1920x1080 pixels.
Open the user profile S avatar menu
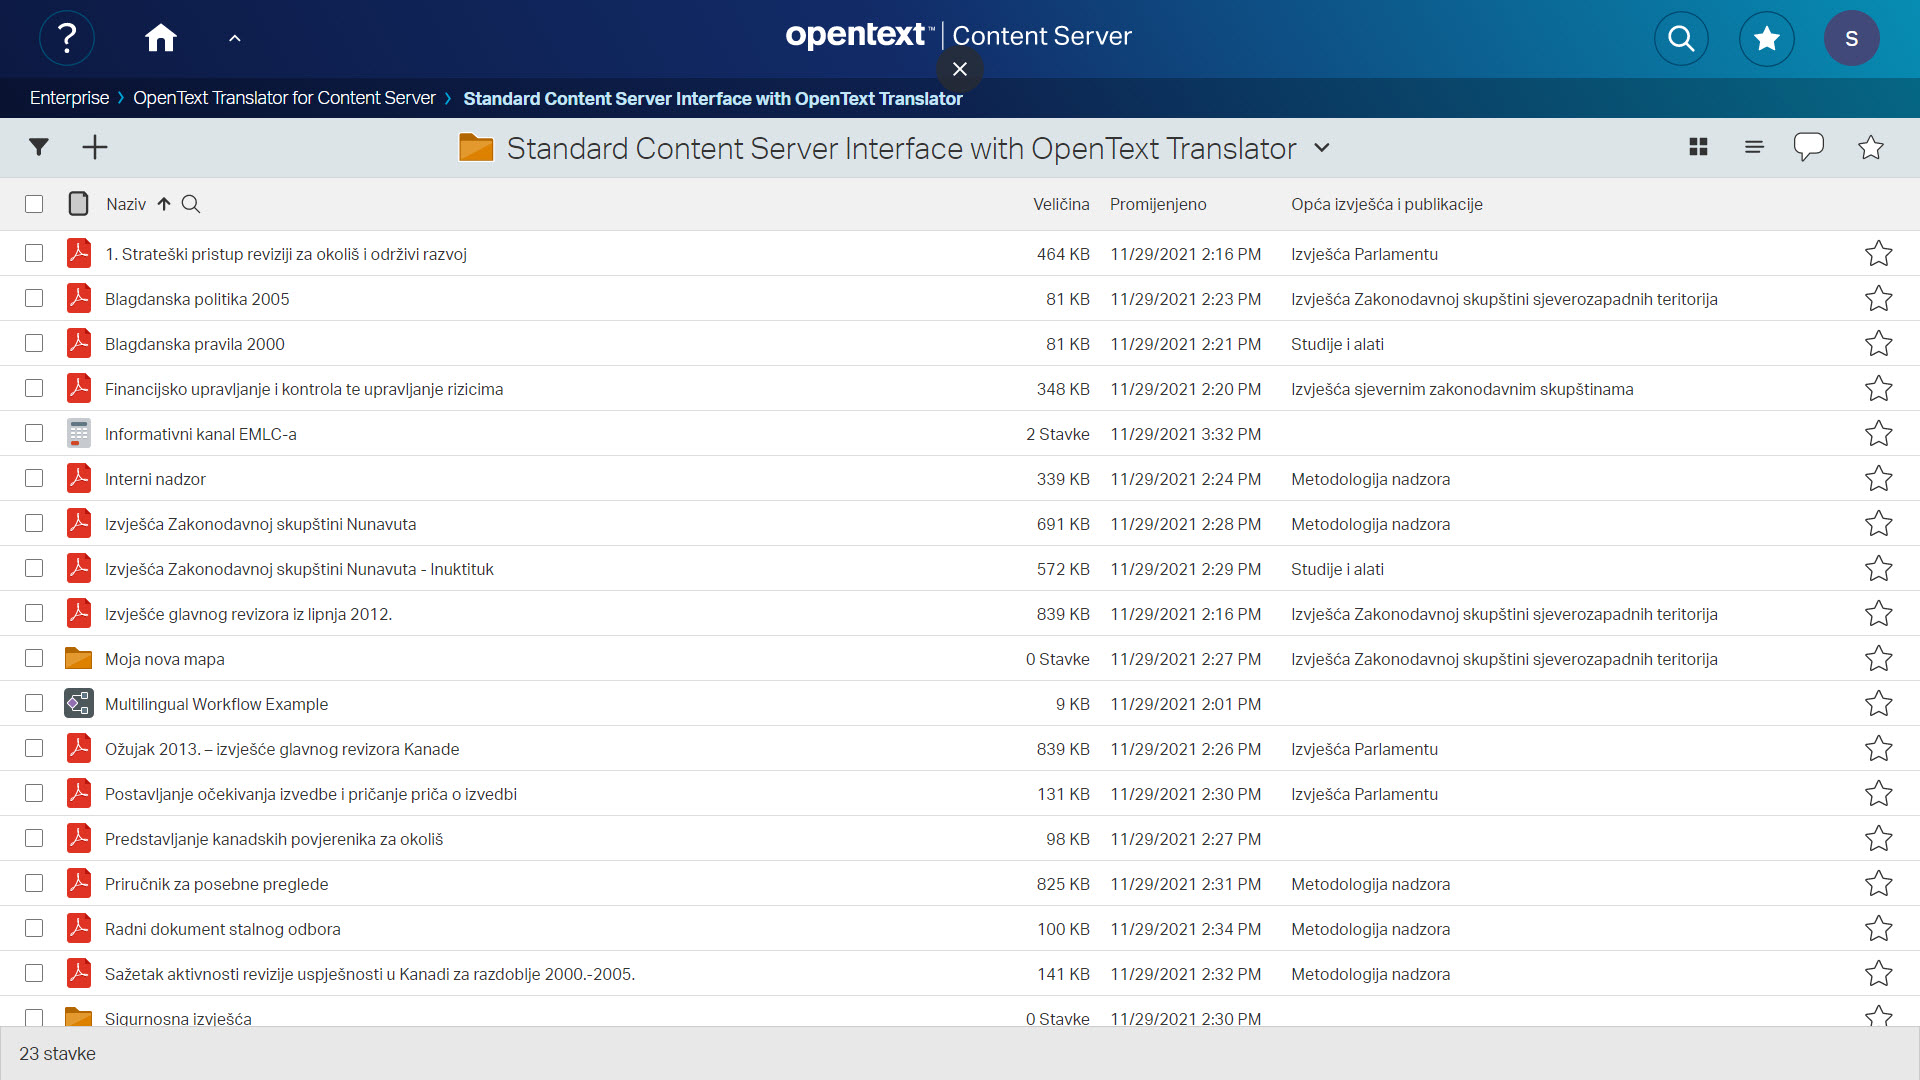click(x=1851, y=38)
